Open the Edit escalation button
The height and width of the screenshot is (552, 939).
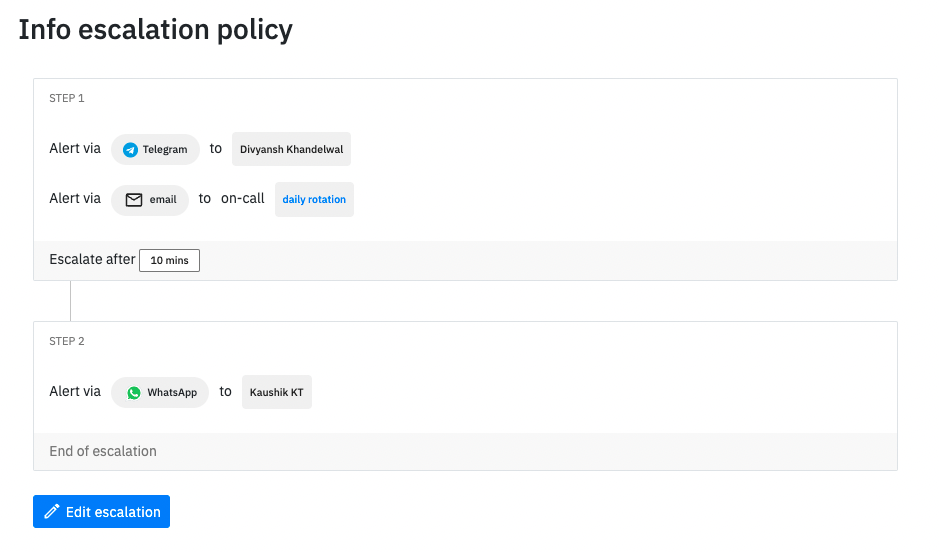(x=101, y=512)
